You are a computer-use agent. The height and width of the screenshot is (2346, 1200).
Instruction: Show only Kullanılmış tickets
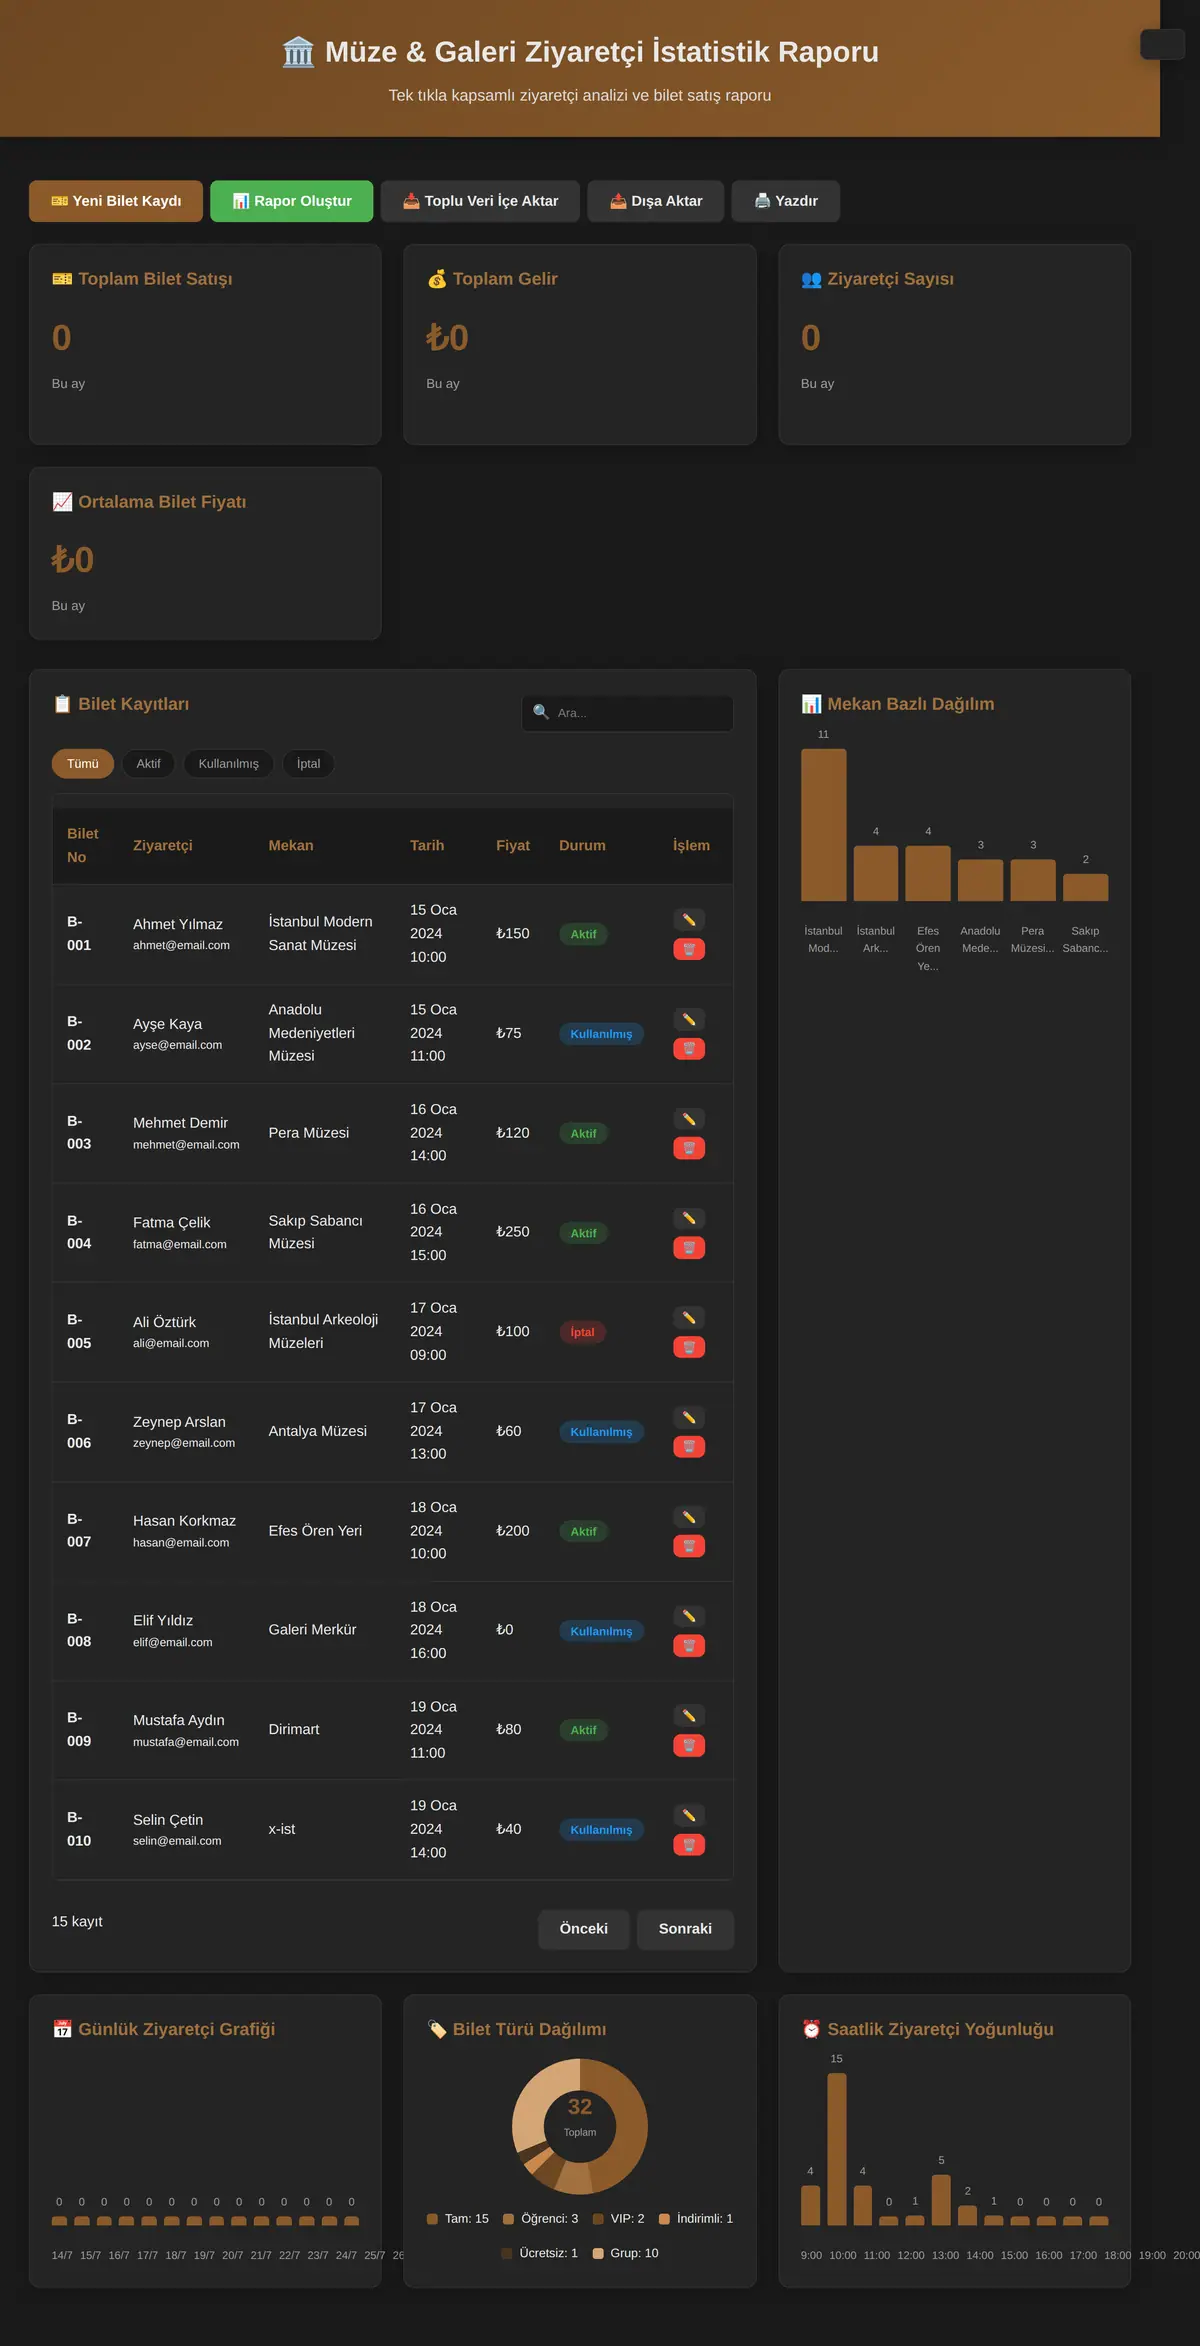click(228, 764)
